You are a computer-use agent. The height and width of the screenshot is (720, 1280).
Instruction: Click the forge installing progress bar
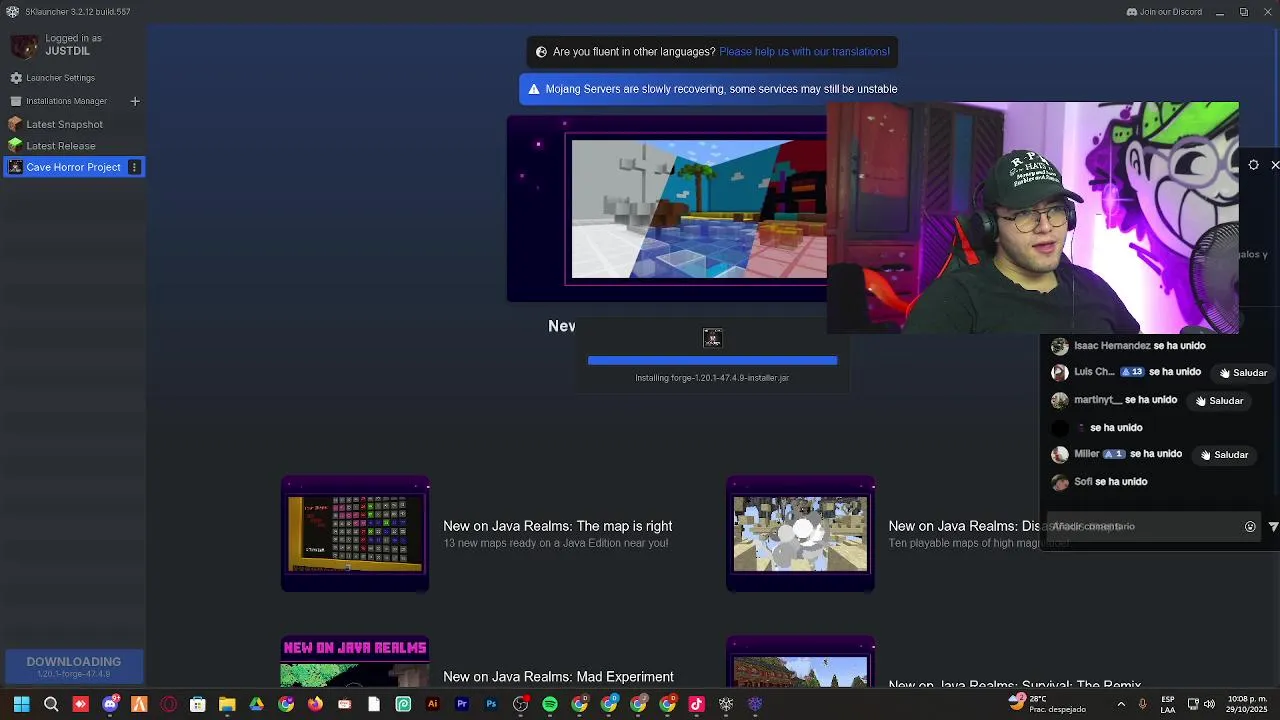pyautogui.click(x=712, y=360)
